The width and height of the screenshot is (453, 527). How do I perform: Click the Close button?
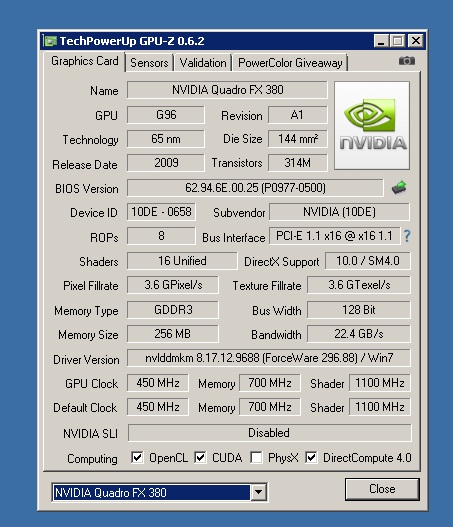pyautogui.click(x=382, y=489)
